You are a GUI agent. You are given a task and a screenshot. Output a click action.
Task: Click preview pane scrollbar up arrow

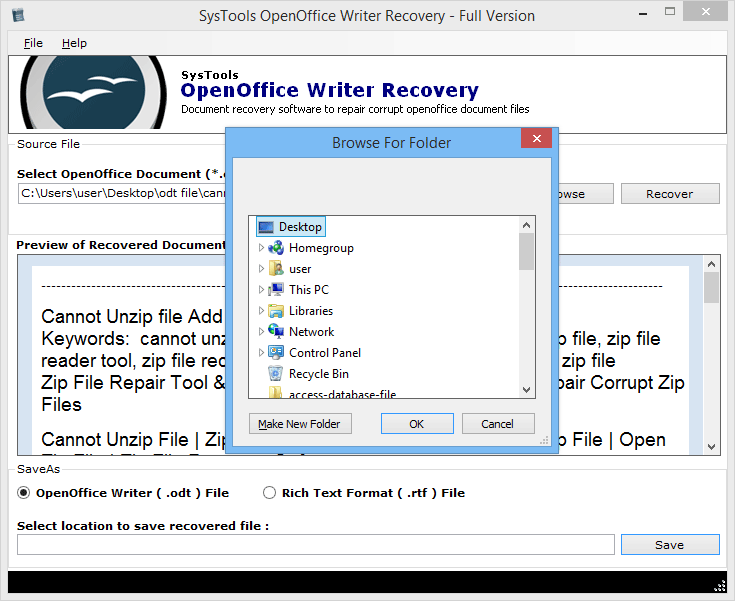pyautogui.click(x=711, y=264)
